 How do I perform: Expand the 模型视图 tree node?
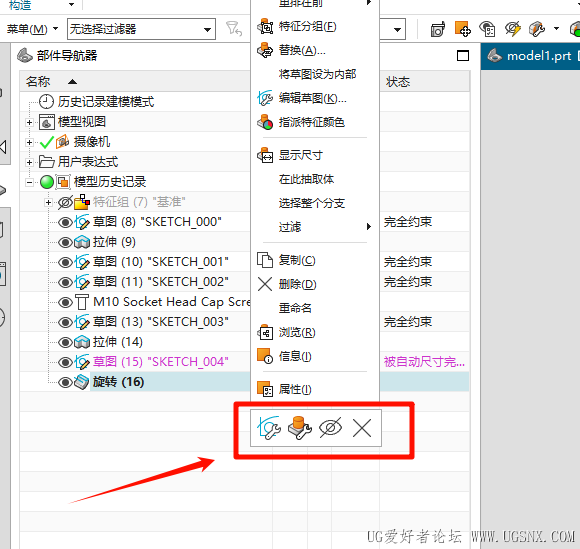(x=29, y=122)
